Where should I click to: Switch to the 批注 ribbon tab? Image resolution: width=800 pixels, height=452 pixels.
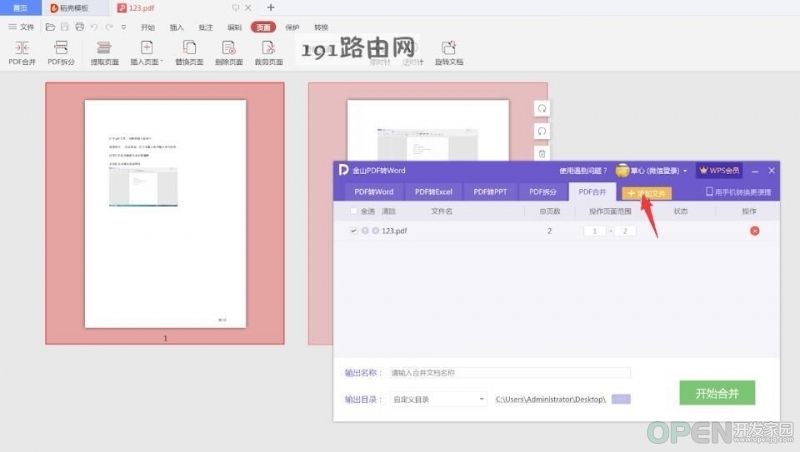pos(206,28)
